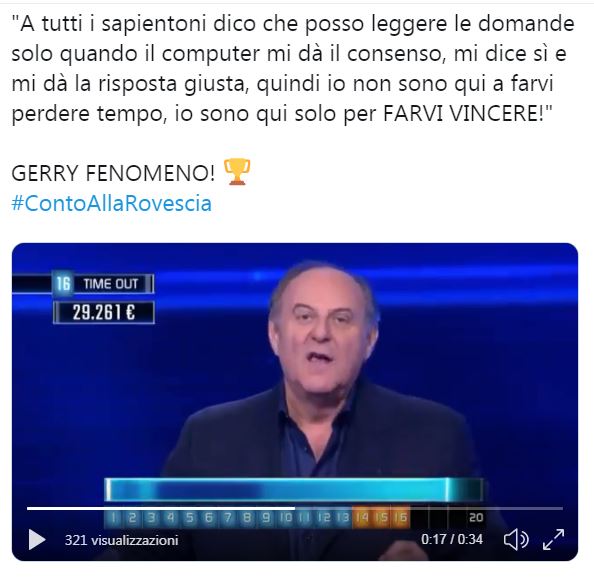Click the 321 visualizzazioni view count
This screenshot has height=586, width=594.
pyautogui.click(x=121, y=540)
